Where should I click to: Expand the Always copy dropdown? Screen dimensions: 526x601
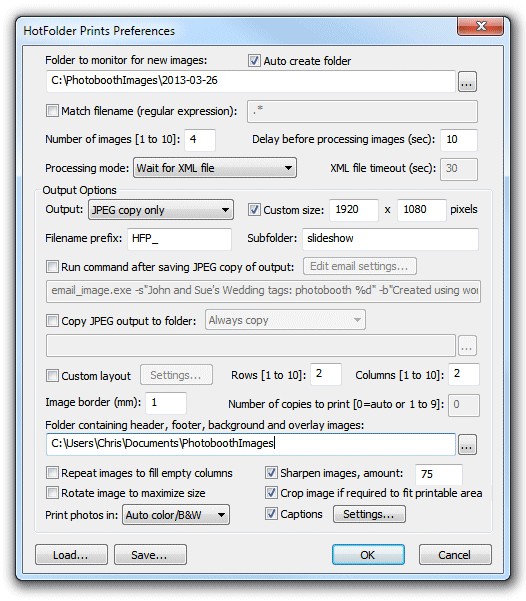click(285, 320)
